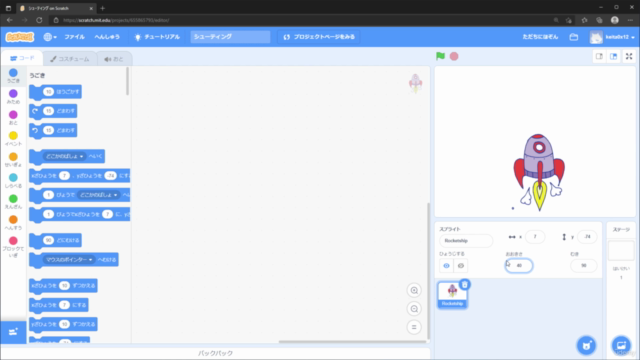
Task: Open the choose a sprite cat button
Action: [586, 345]
